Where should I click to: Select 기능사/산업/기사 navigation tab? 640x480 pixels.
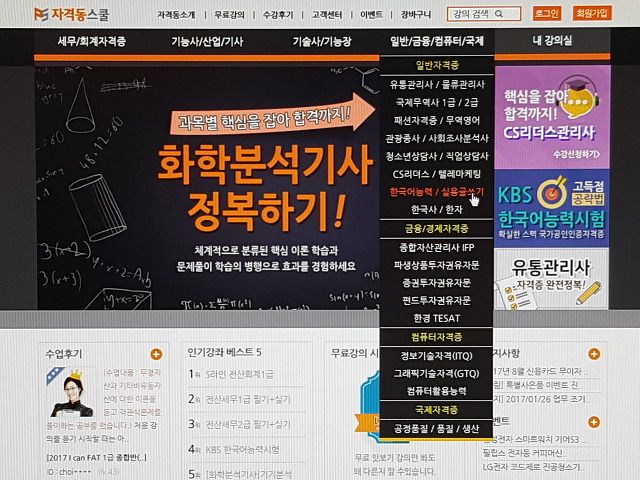point(207,41)
